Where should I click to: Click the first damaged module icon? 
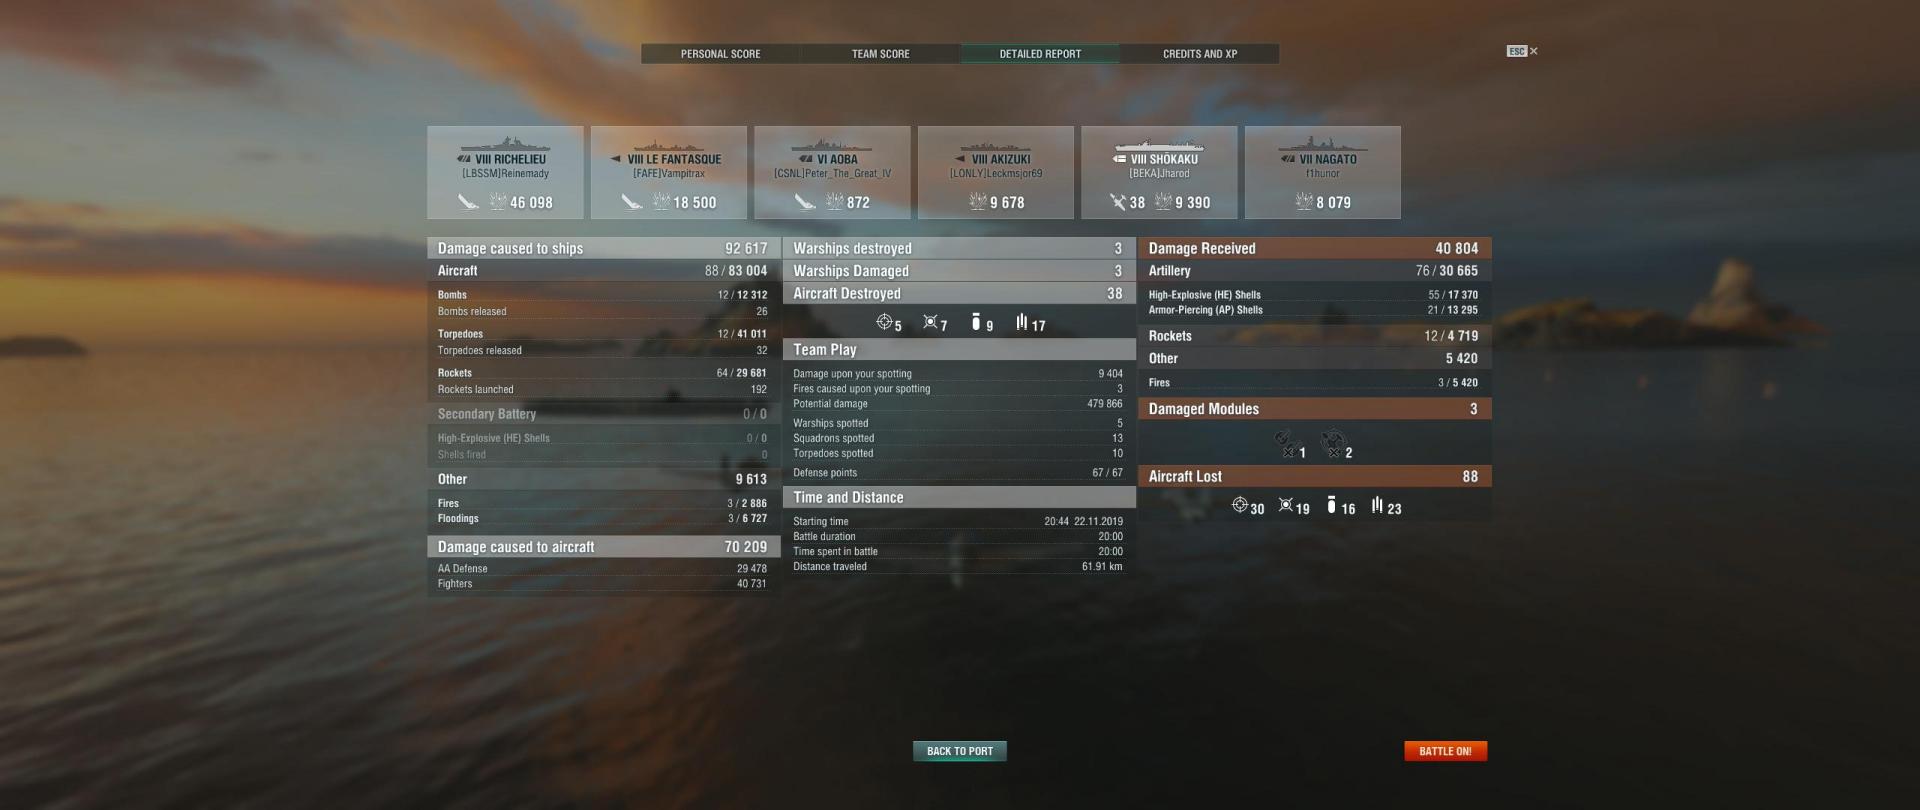1285,441
